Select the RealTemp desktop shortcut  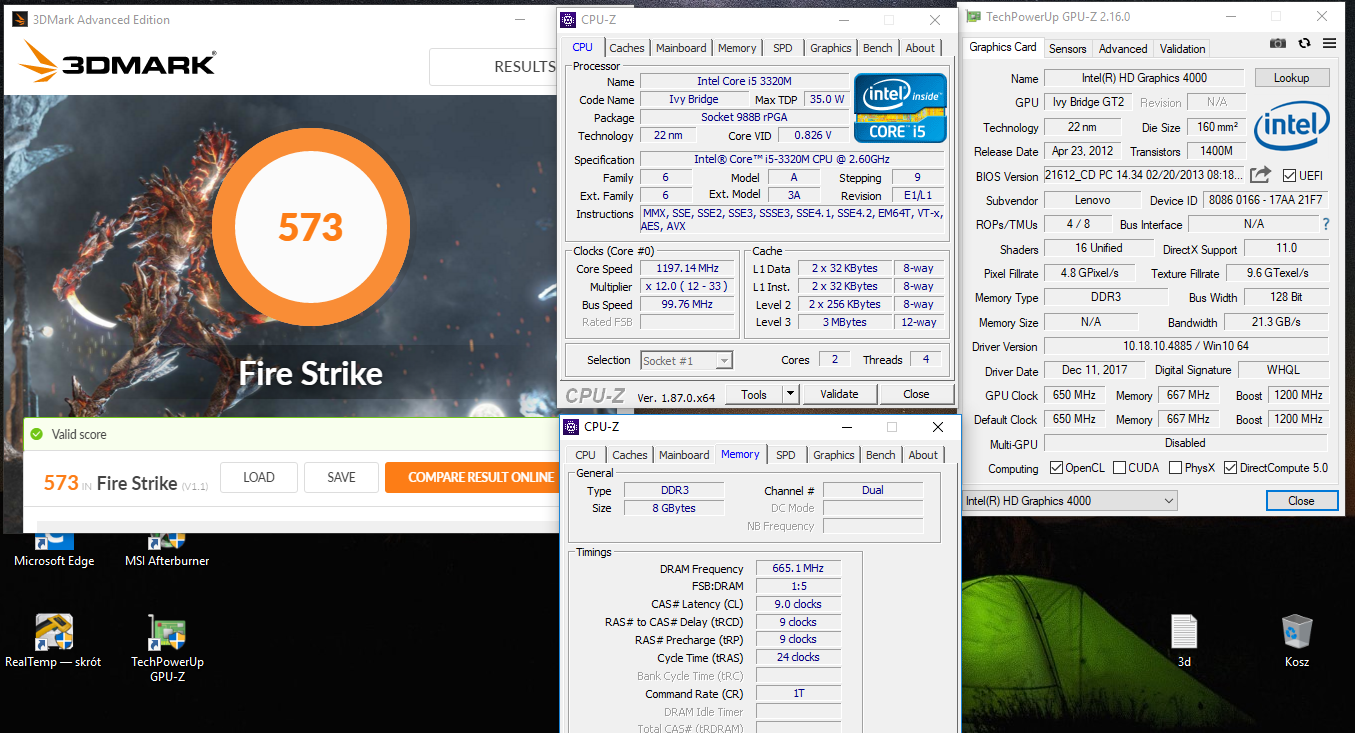tap(53, 641)
